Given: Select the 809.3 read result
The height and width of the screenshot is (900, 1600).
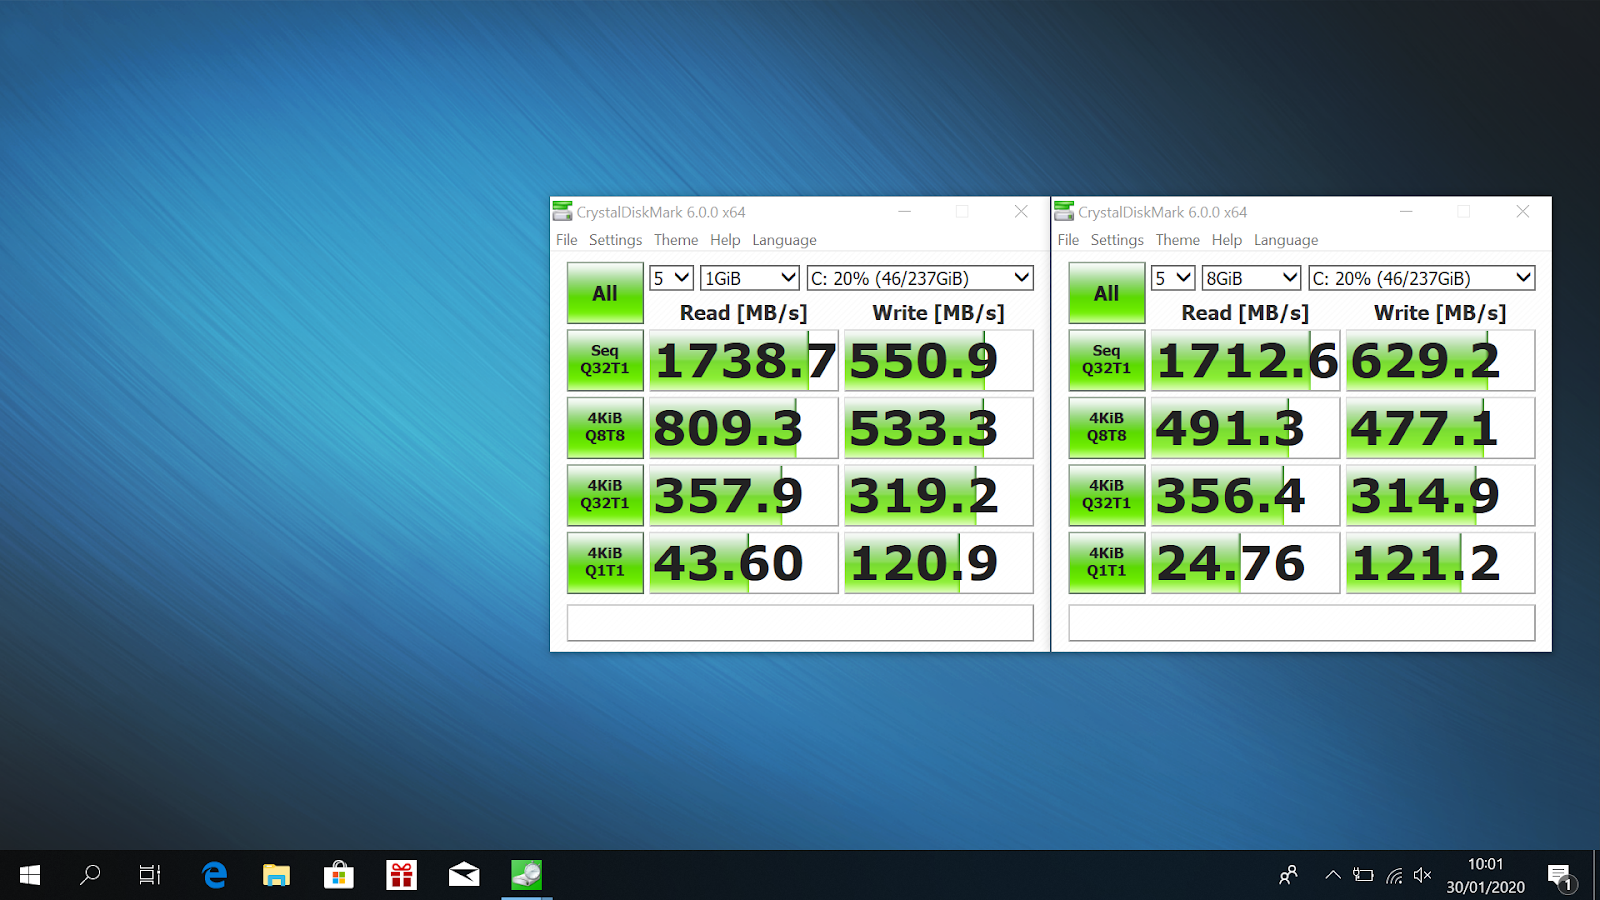Looking at the screenshot, I should coord(744,428).
